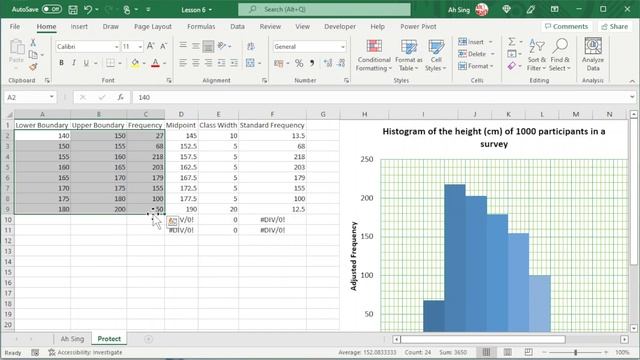Switch to the Power Pivot tab
This screenshot has width=640, height=360.
coord(418,27)
